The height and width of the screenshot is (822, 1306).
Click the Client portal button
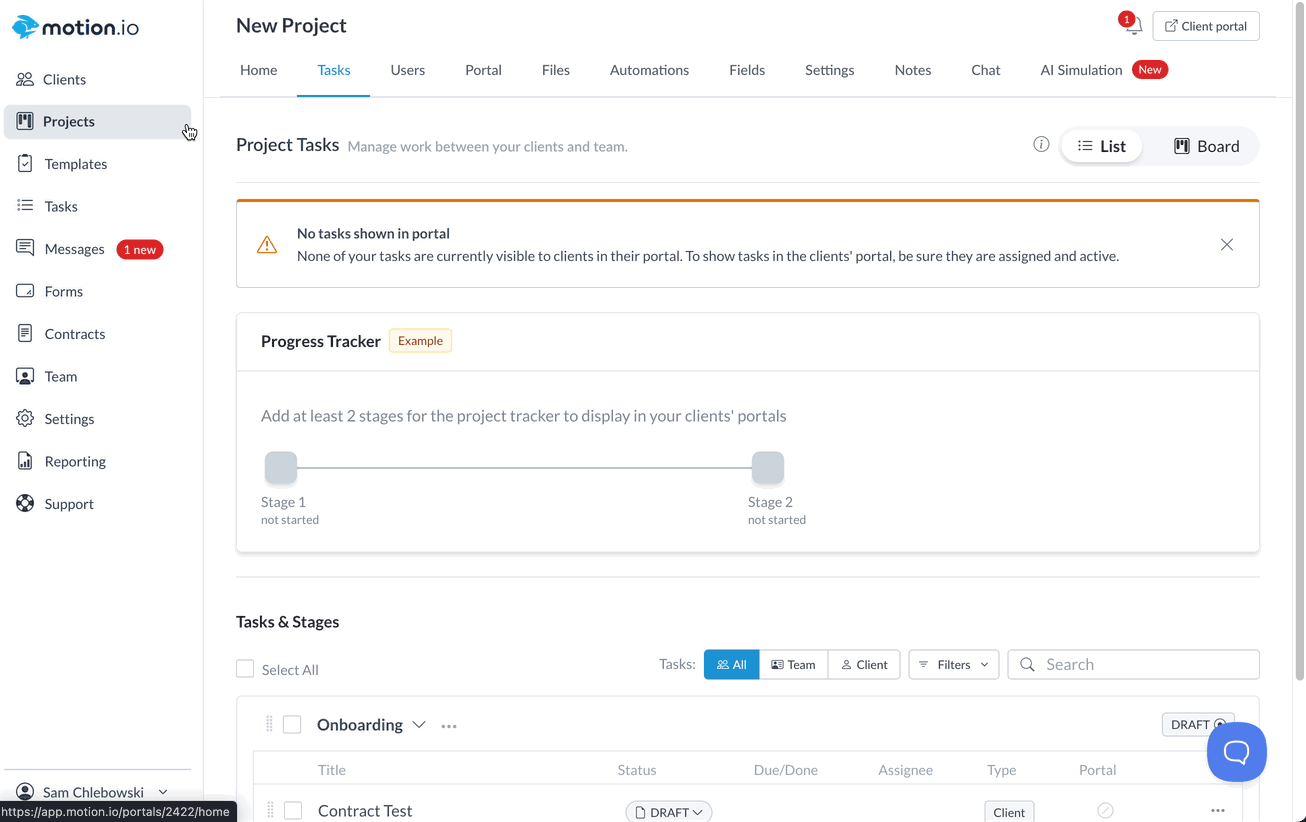coord(1205,26)
